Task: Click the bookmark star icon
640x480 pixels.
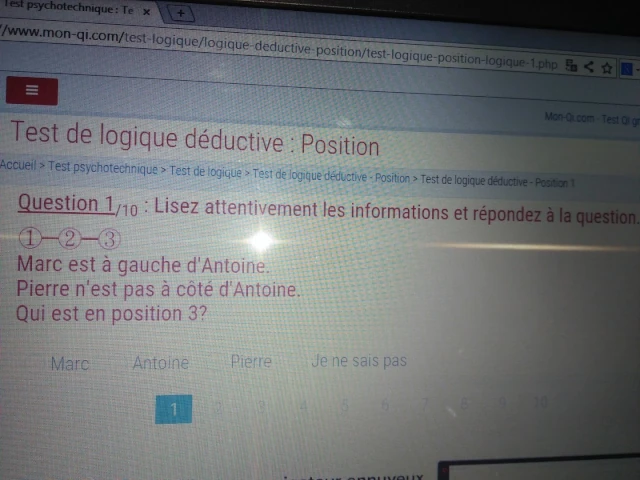Action: click(605, 68)
